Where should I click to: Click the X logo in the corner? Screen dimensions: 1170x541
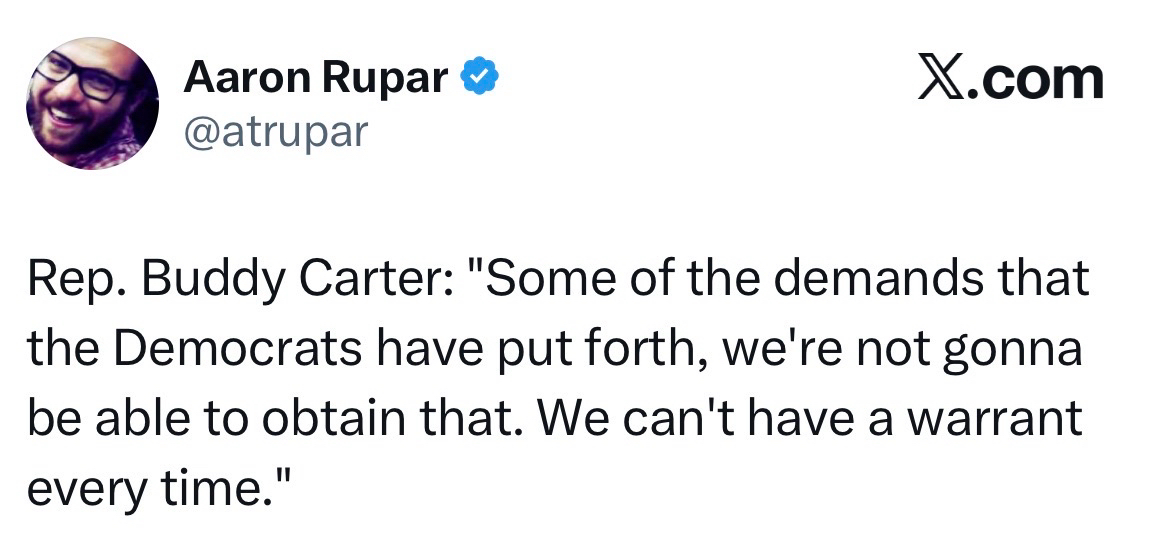tap(945, 80)
